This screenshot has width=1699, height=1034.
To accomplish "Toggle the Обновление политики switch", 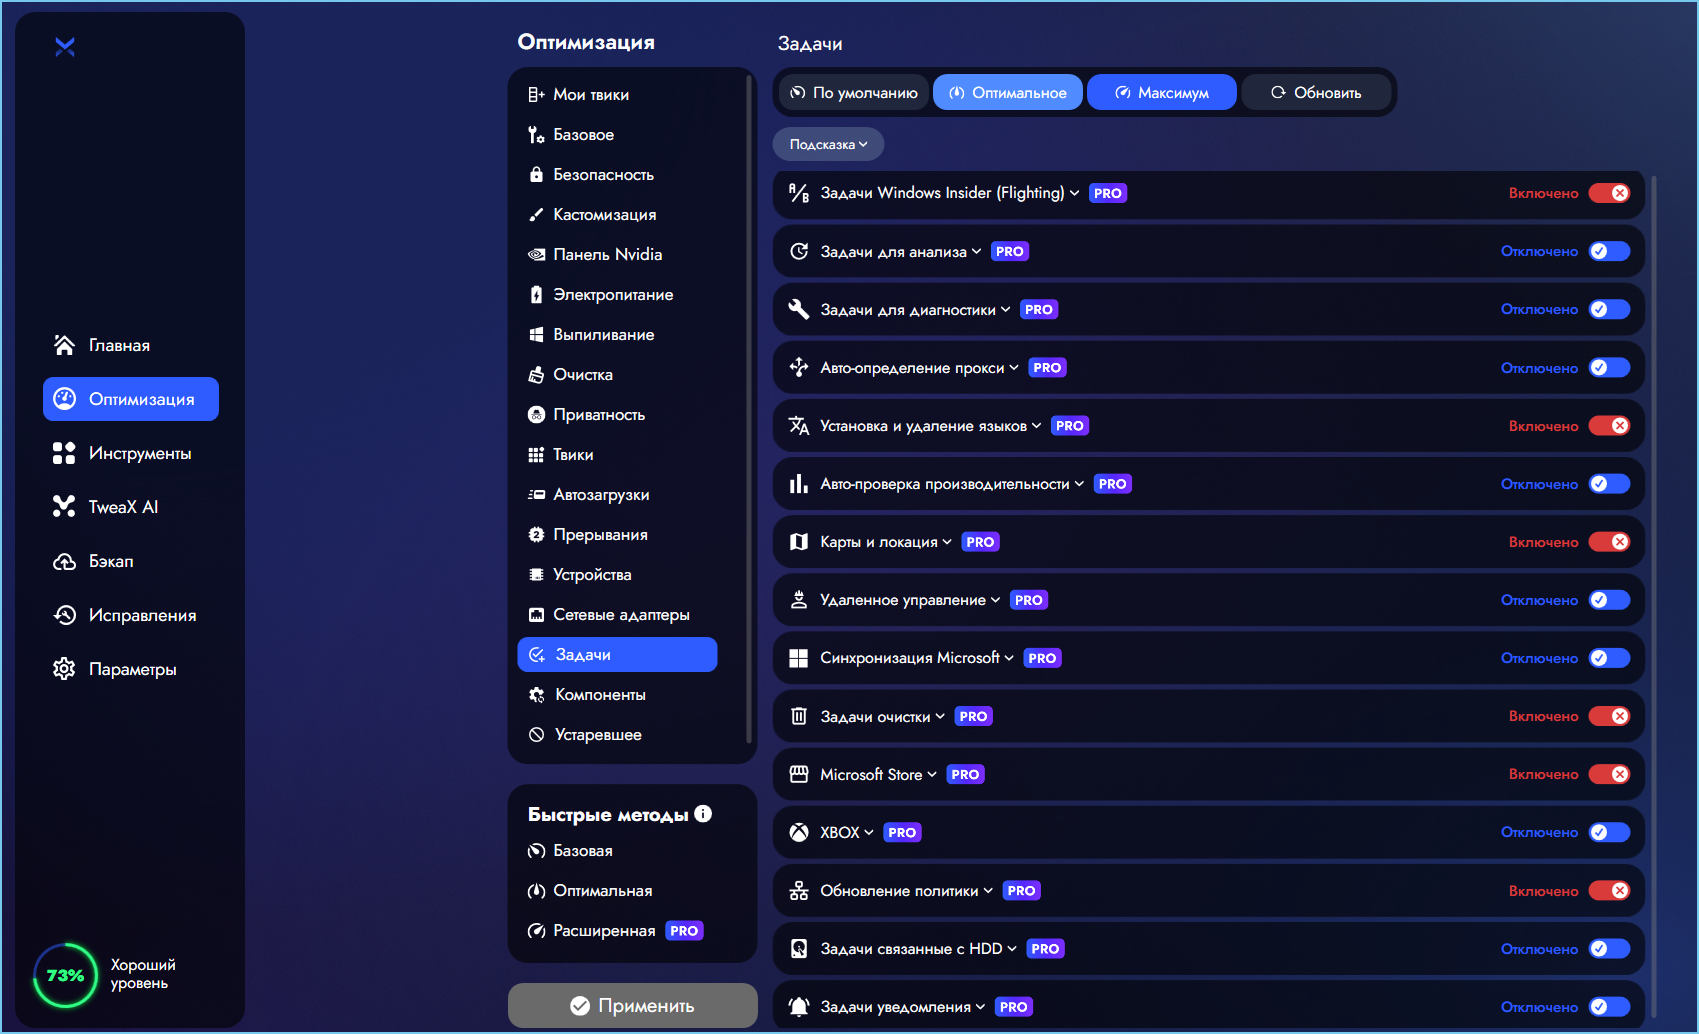I will tap(1609, 891).
